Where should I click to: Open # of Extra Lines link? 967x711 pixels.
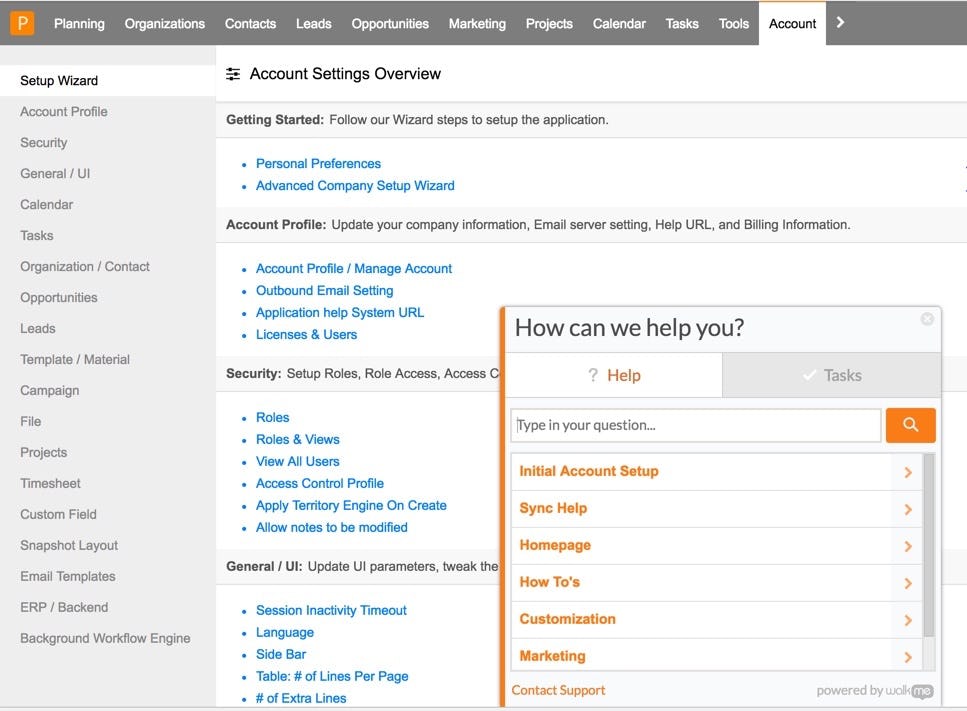coord(301,698)
